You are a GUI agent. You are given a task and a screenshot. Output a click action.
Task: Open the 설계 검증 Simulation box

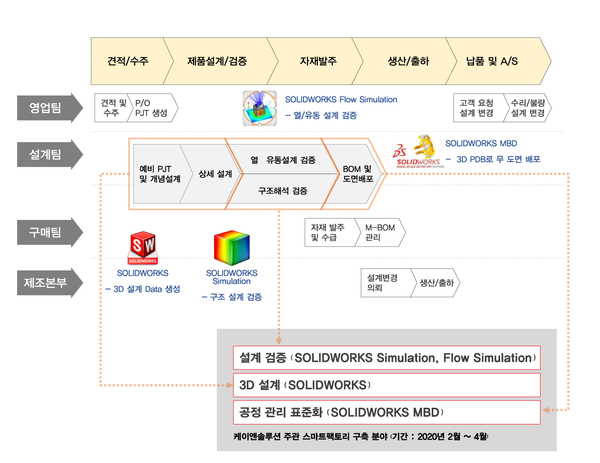tap(388, 357)
